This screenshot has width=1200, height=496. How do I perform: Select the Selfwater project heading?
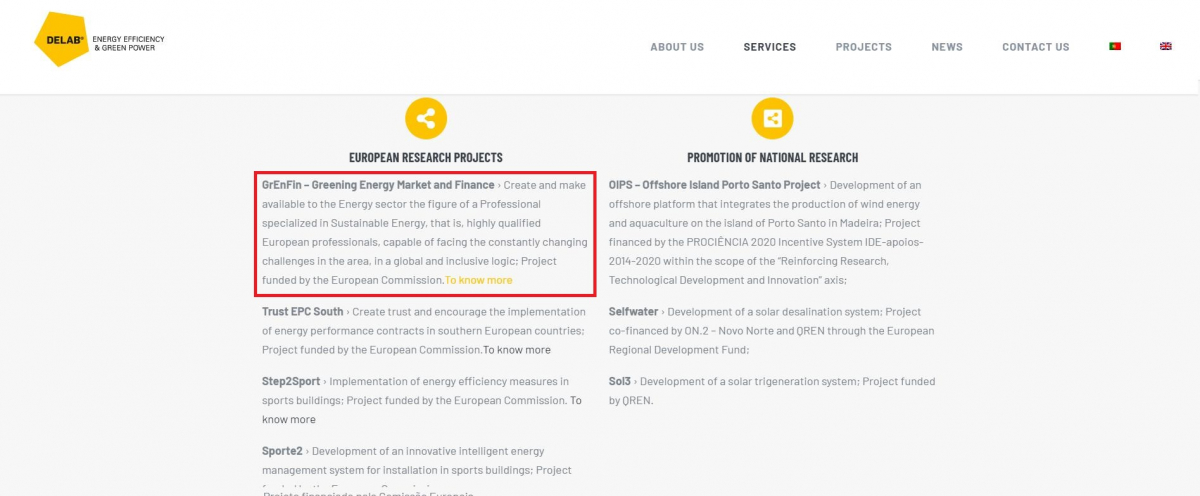634,312
